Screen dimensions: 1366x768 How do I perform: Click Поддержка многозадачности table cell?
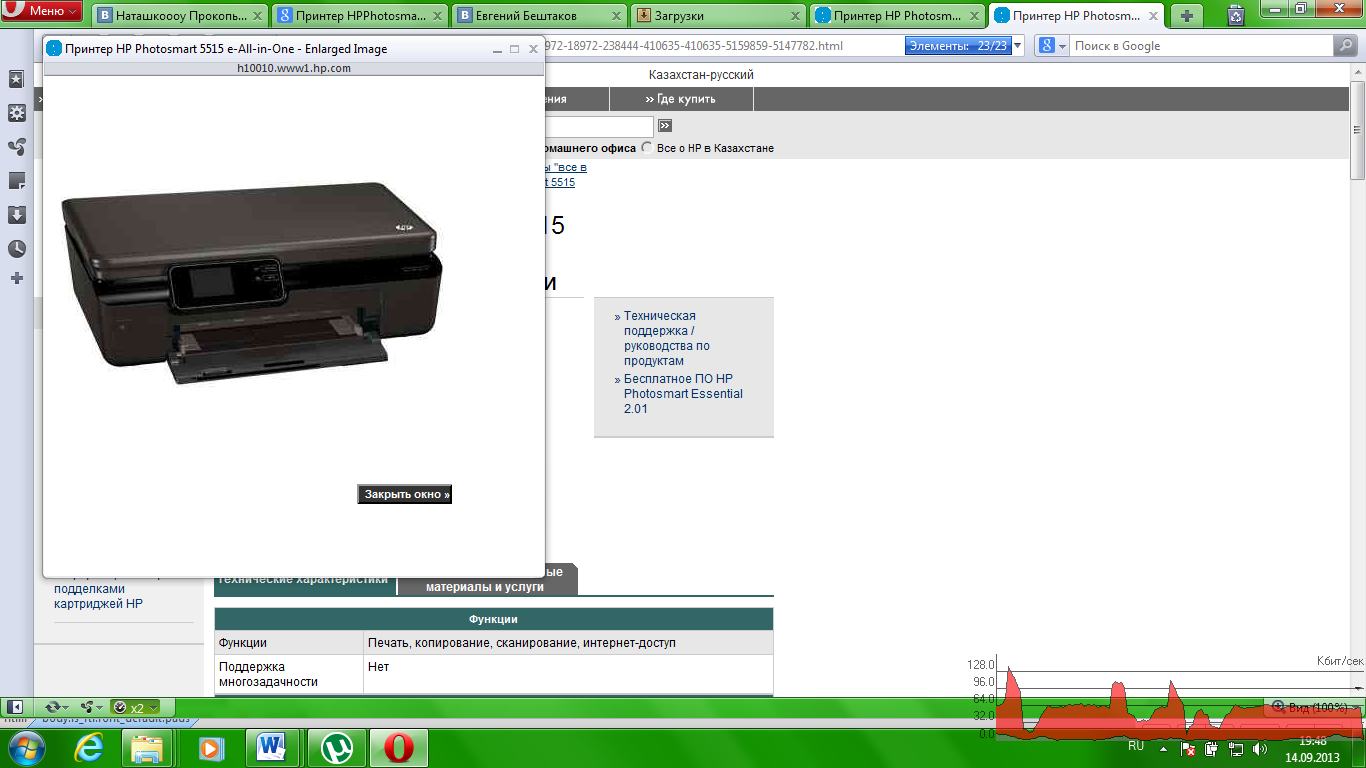(289, 674)
